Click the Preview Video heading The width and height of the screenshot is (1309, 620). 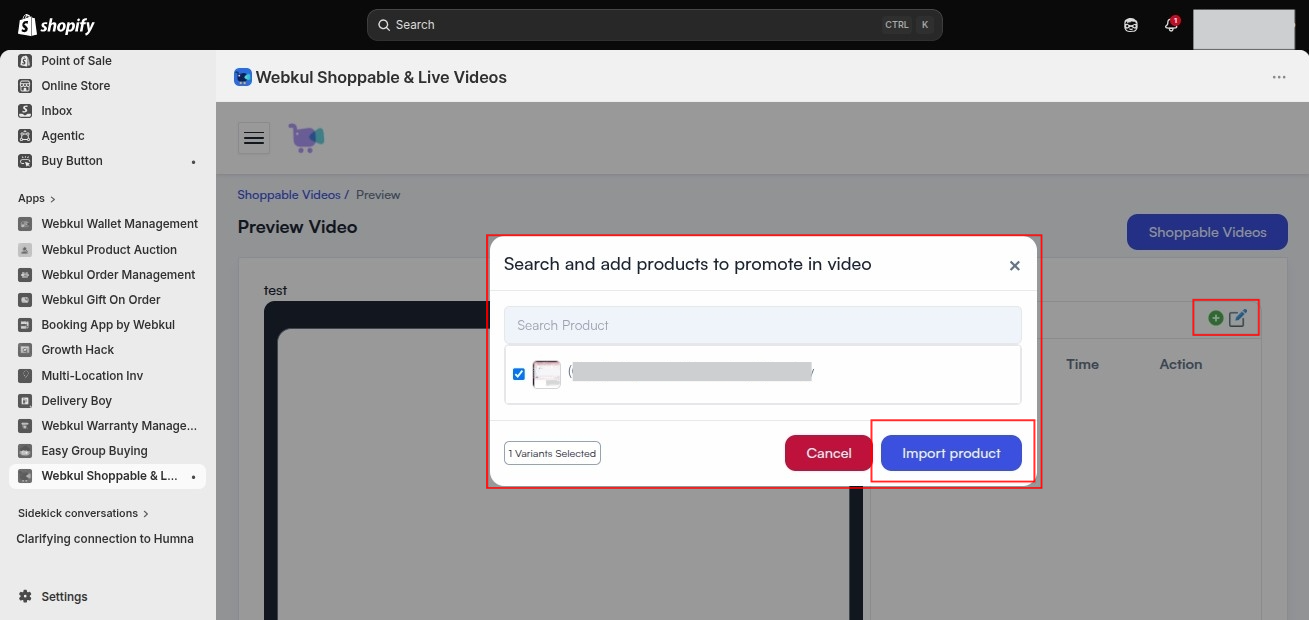click(297, 227)
